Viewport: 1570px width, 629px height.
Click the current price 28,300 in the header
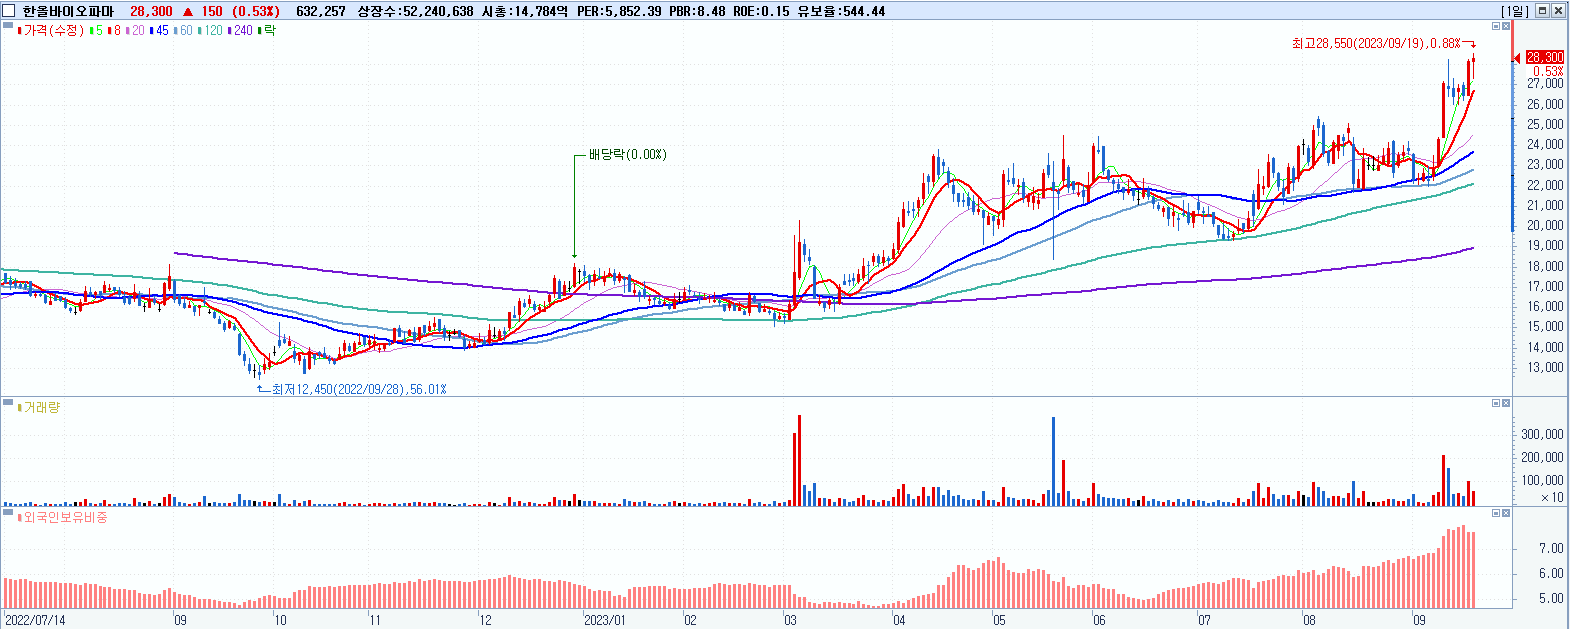[x=151, y=11]
